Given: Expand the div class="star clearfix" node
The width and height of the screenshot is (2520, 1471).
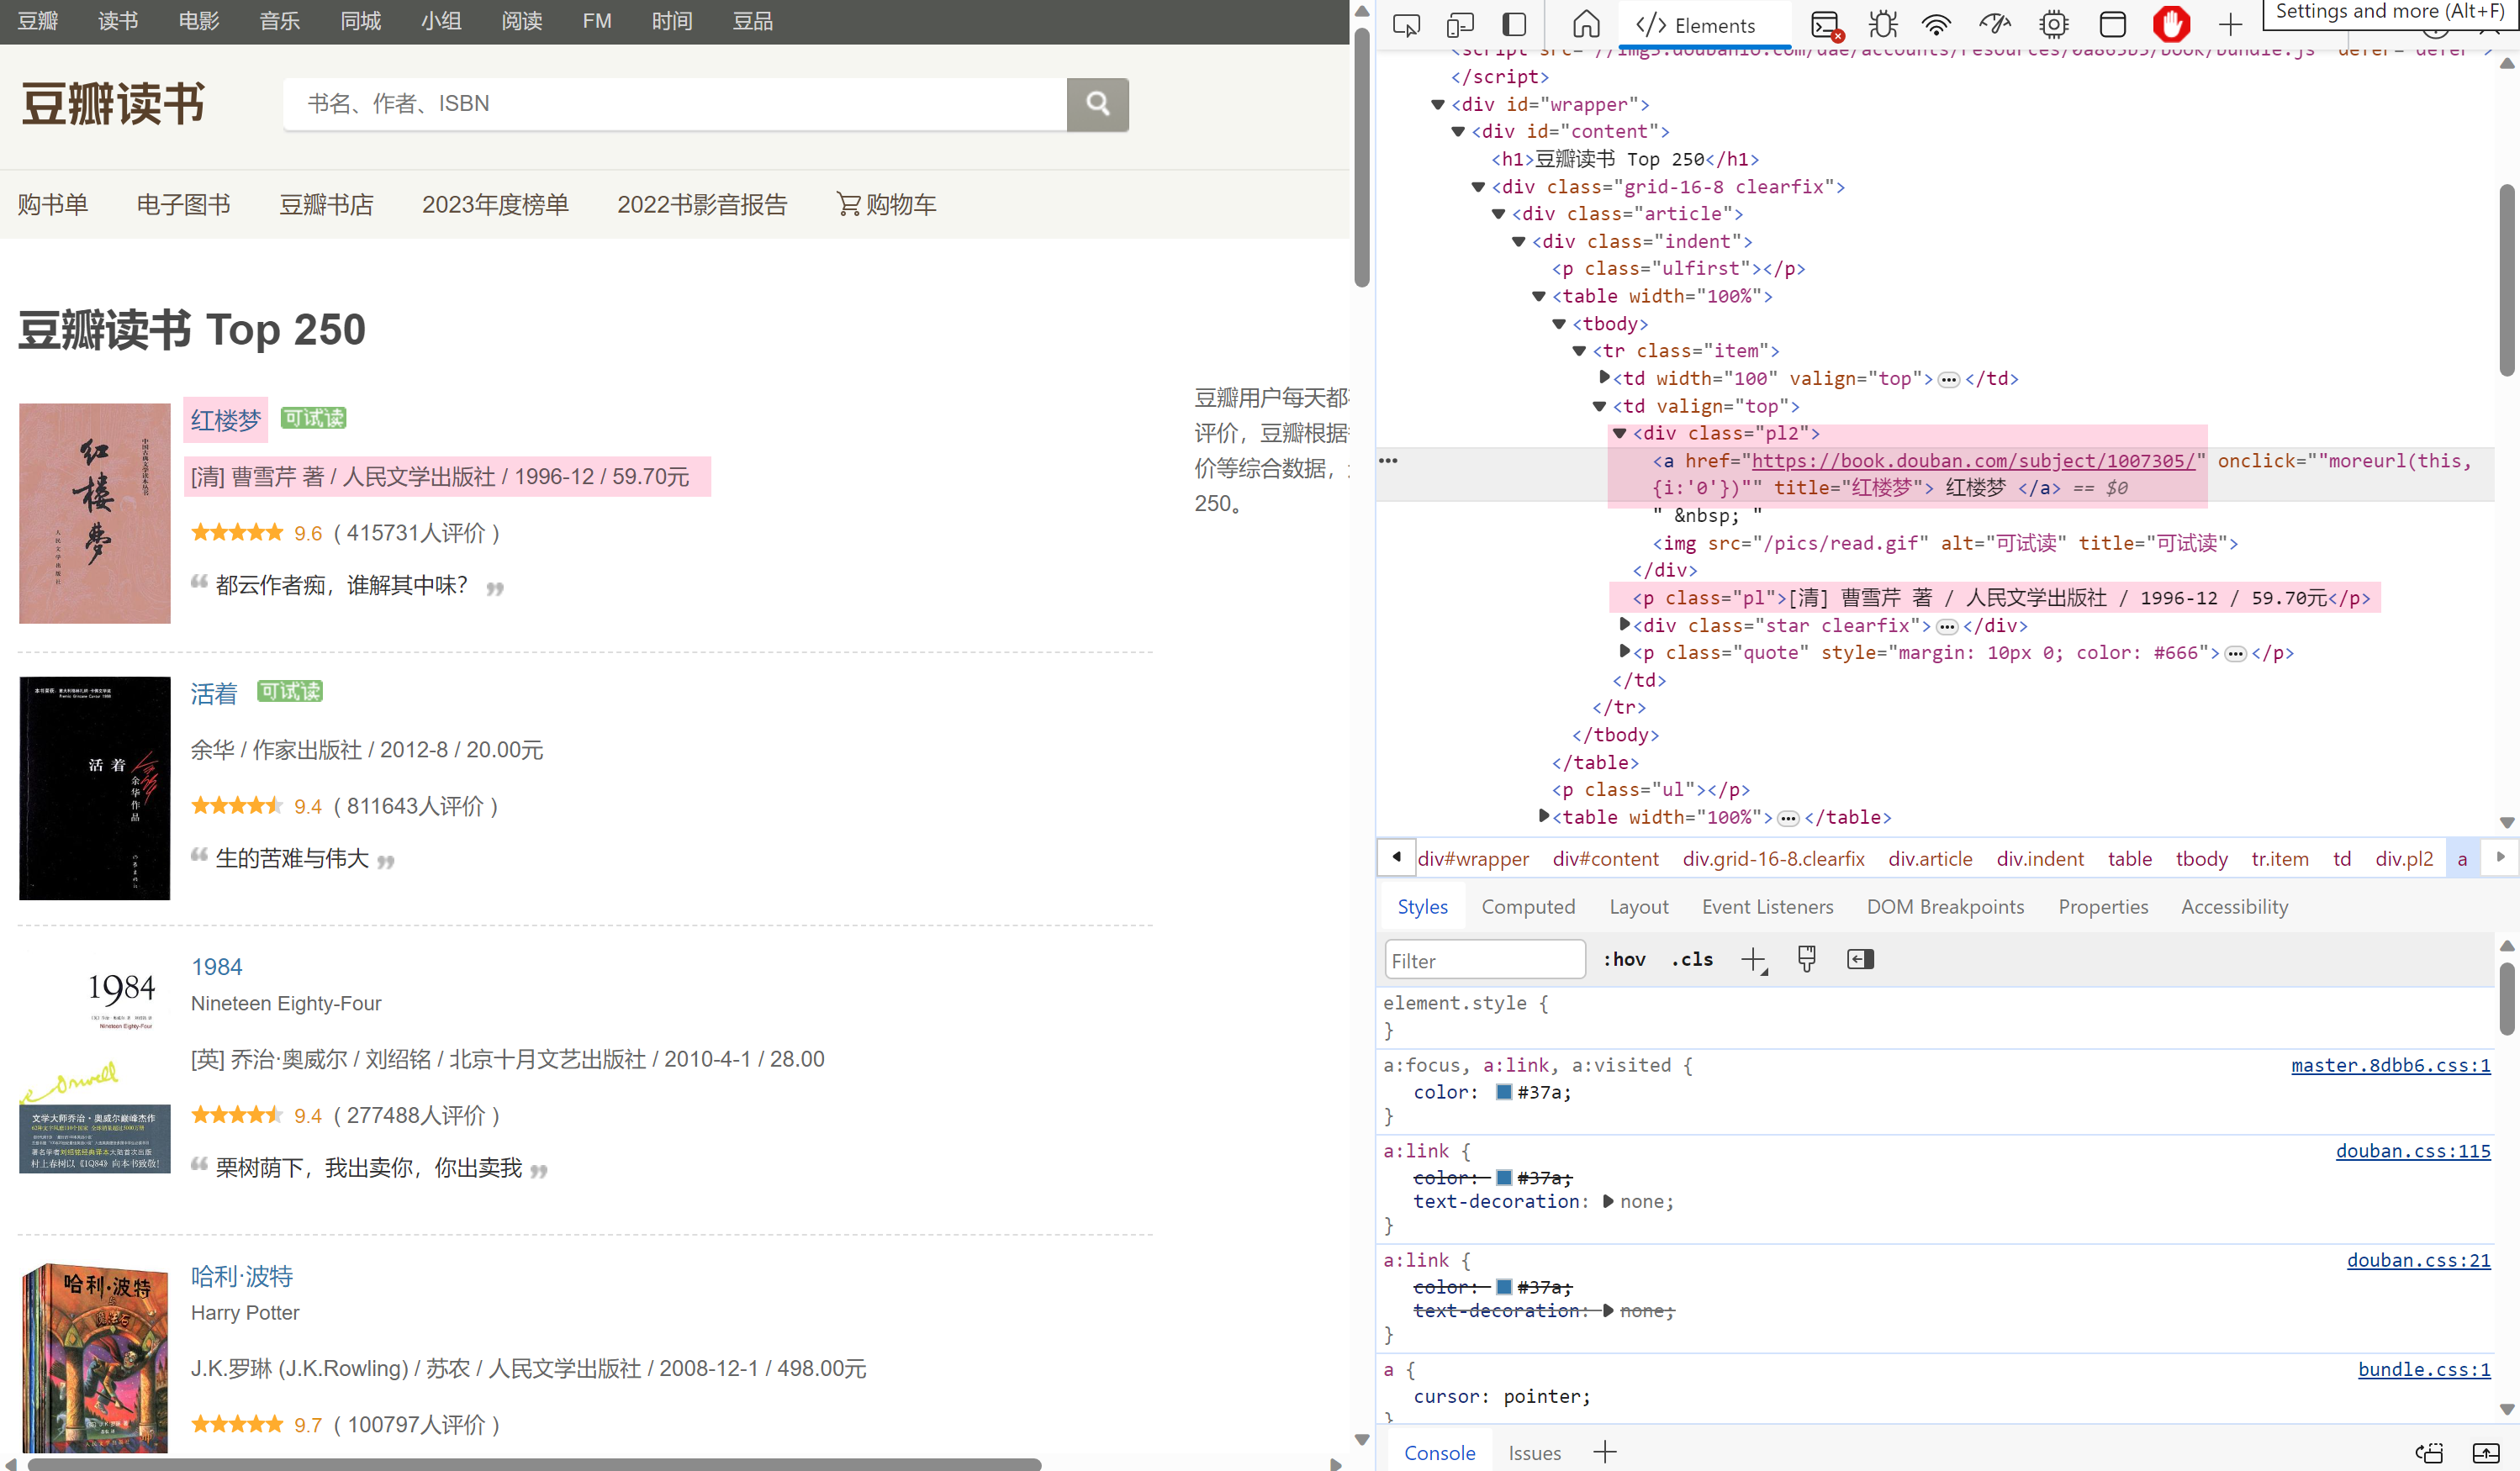Looking at the screenshot, I should (x=1624, y=624).
